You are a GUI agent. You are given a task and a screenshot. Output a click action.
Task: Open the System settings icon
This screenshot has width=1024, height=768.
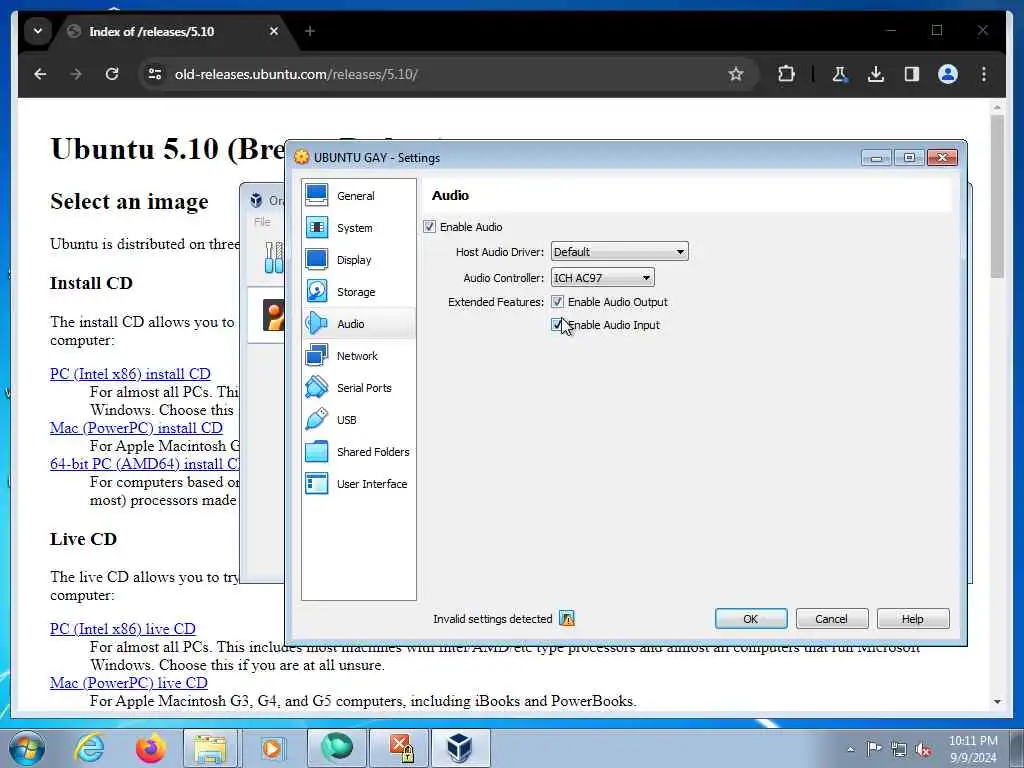(317, 227)
